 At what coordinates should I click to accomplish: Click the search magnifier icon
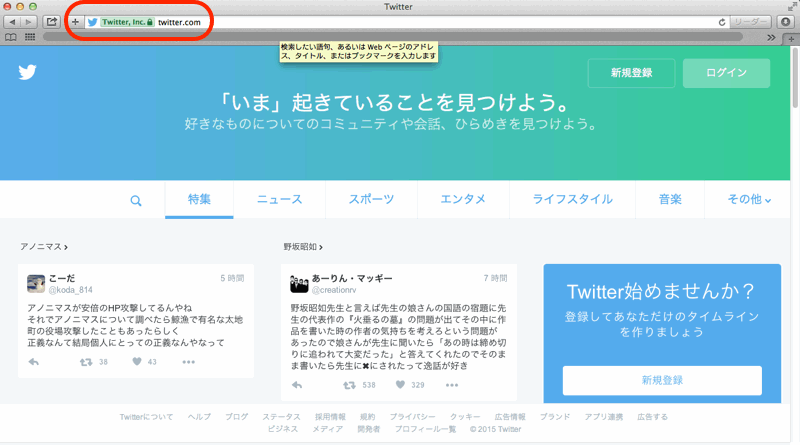point(136,200)
